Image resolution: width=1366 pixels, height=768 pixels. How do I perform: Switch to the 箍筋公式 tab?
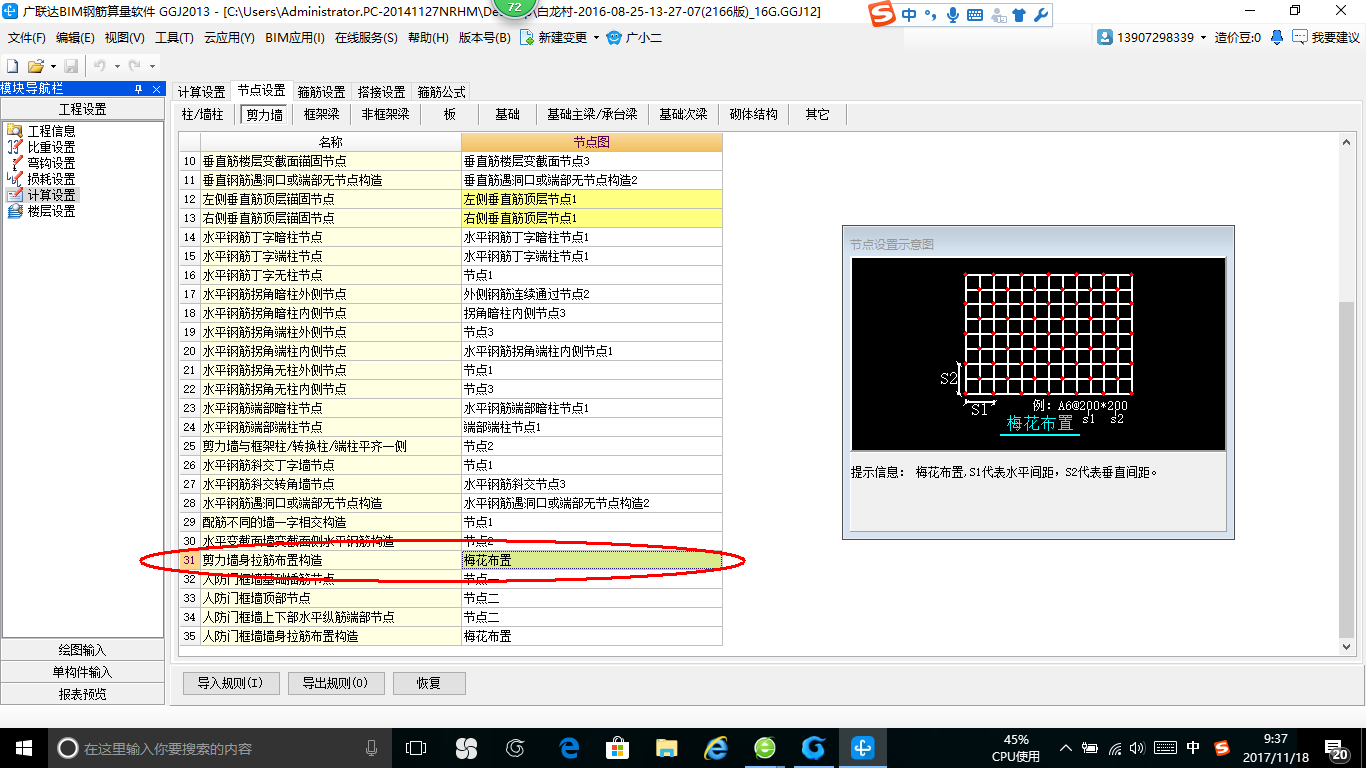441,92
